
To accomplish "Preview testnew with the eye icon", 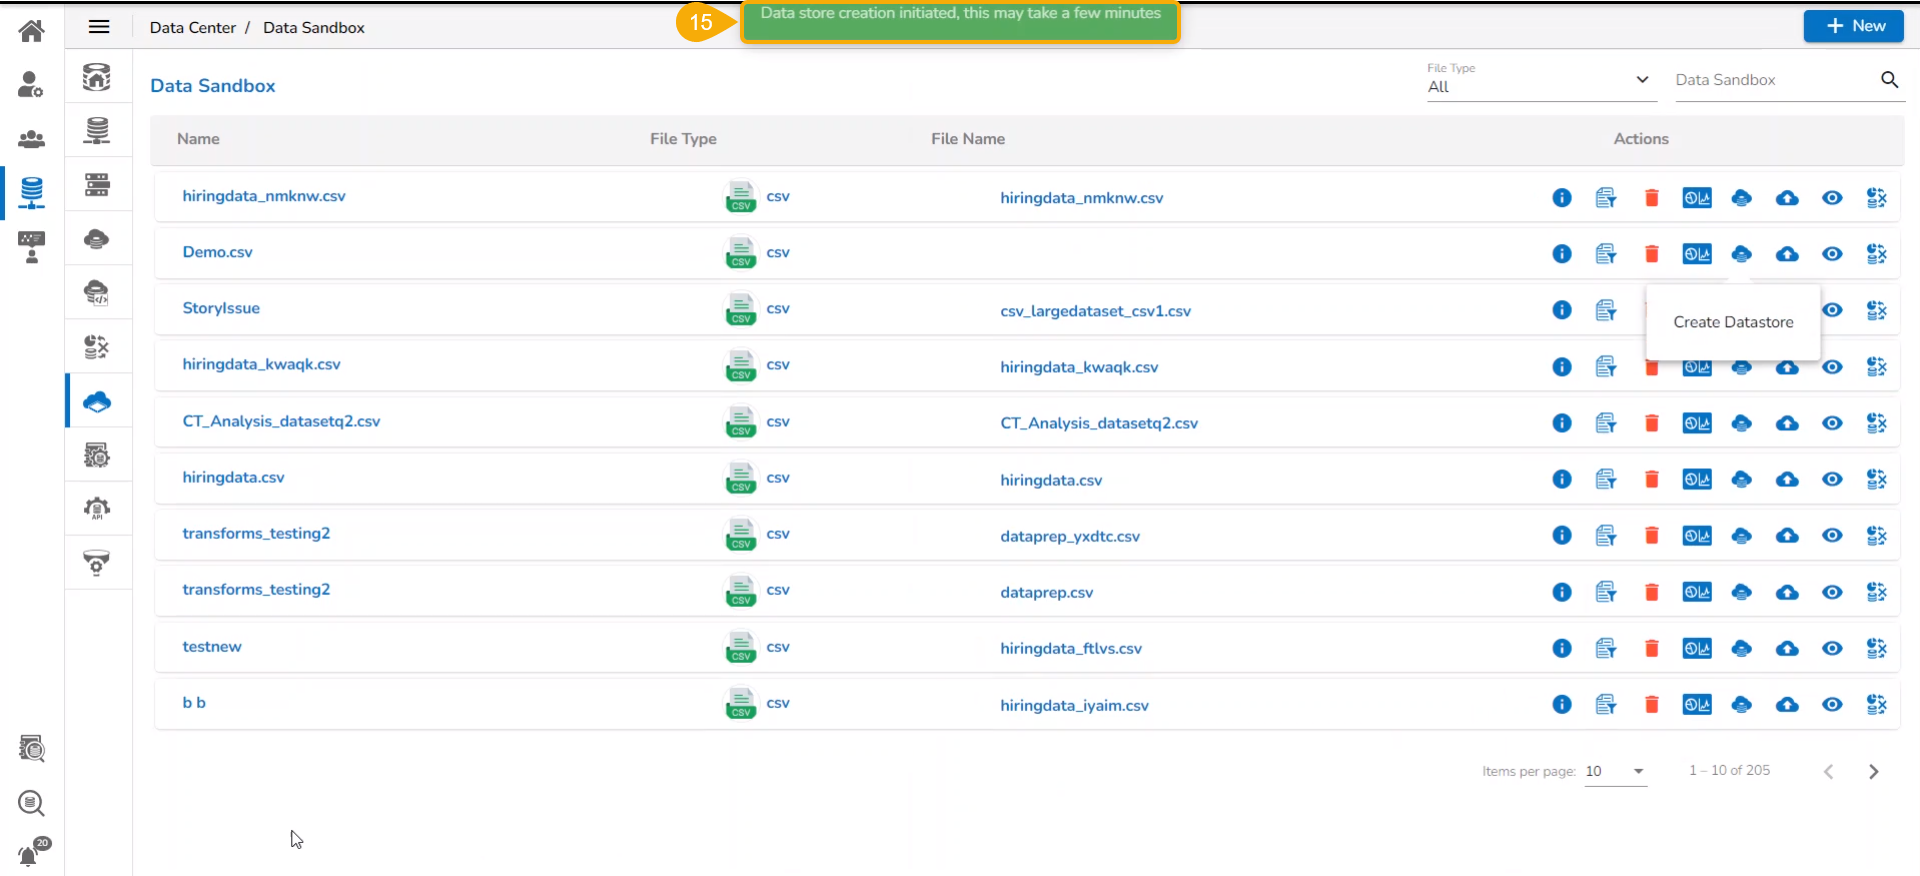I will 1832,649.
